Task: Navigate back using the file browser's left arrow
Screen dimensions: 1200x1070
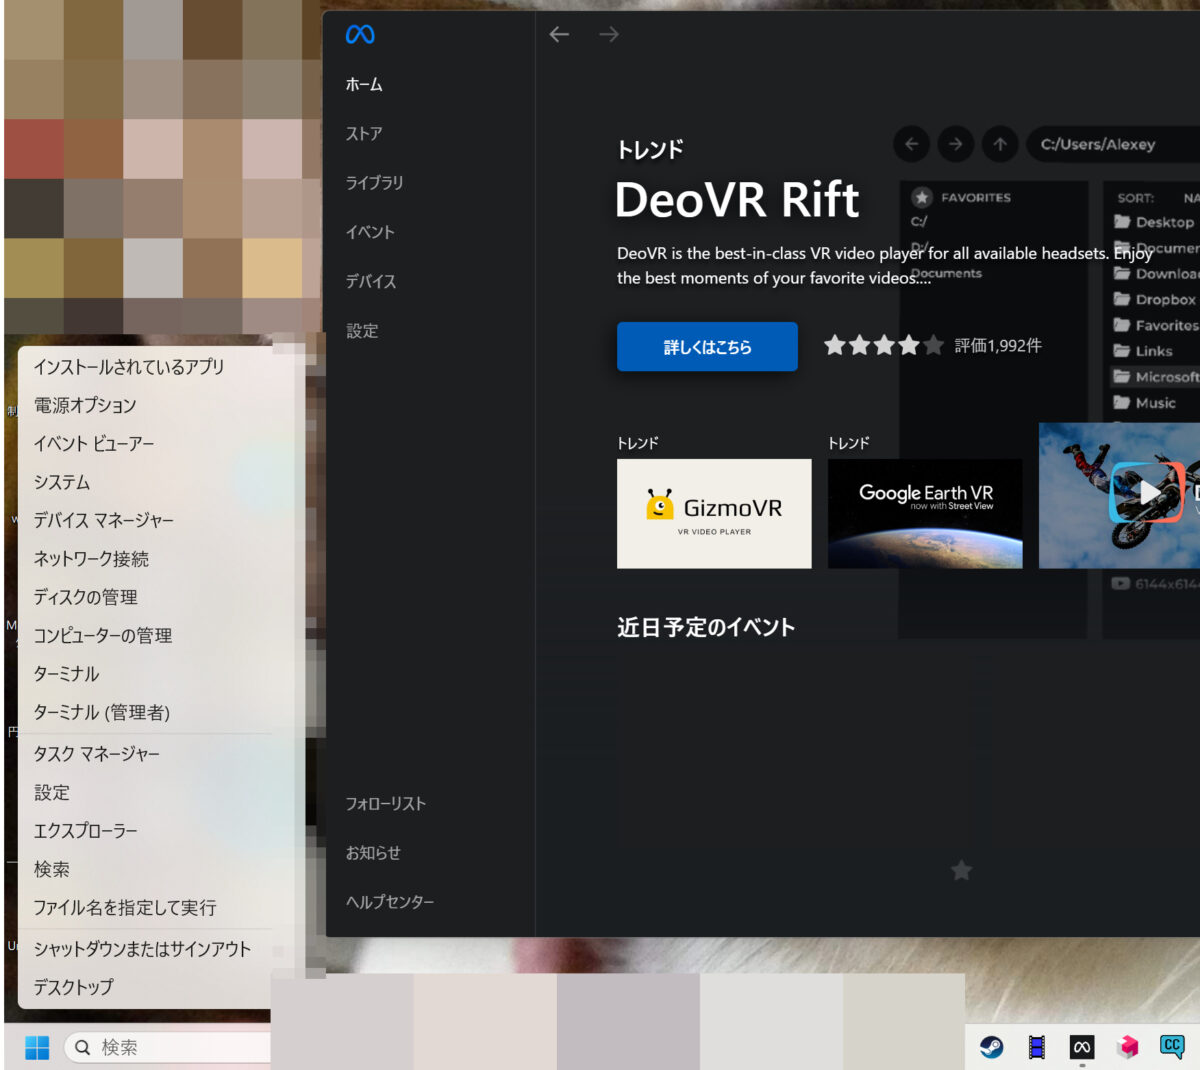Action: (x=911, y=144)
